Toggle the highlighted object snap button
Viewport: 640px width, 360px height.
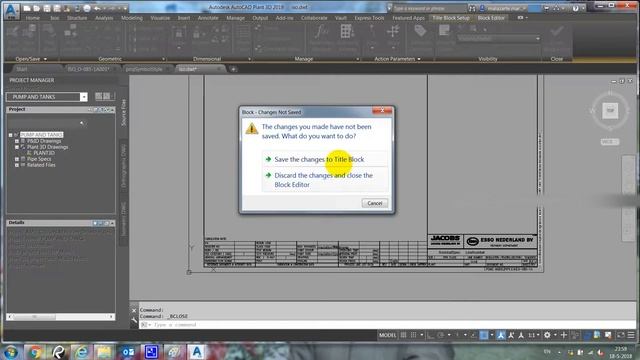(484, 335)
